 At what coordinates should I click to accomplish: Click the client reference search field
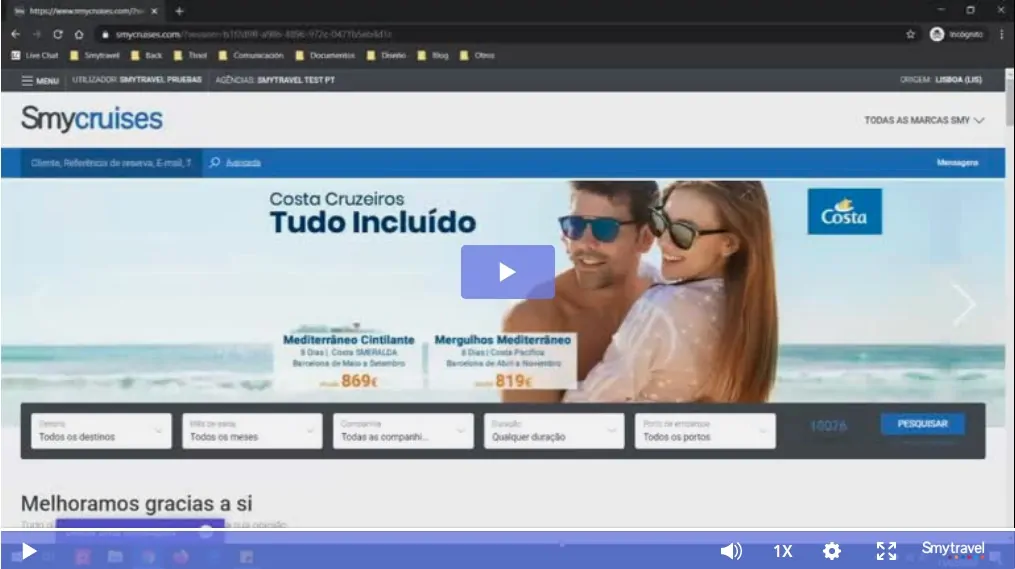coord(110,162)
